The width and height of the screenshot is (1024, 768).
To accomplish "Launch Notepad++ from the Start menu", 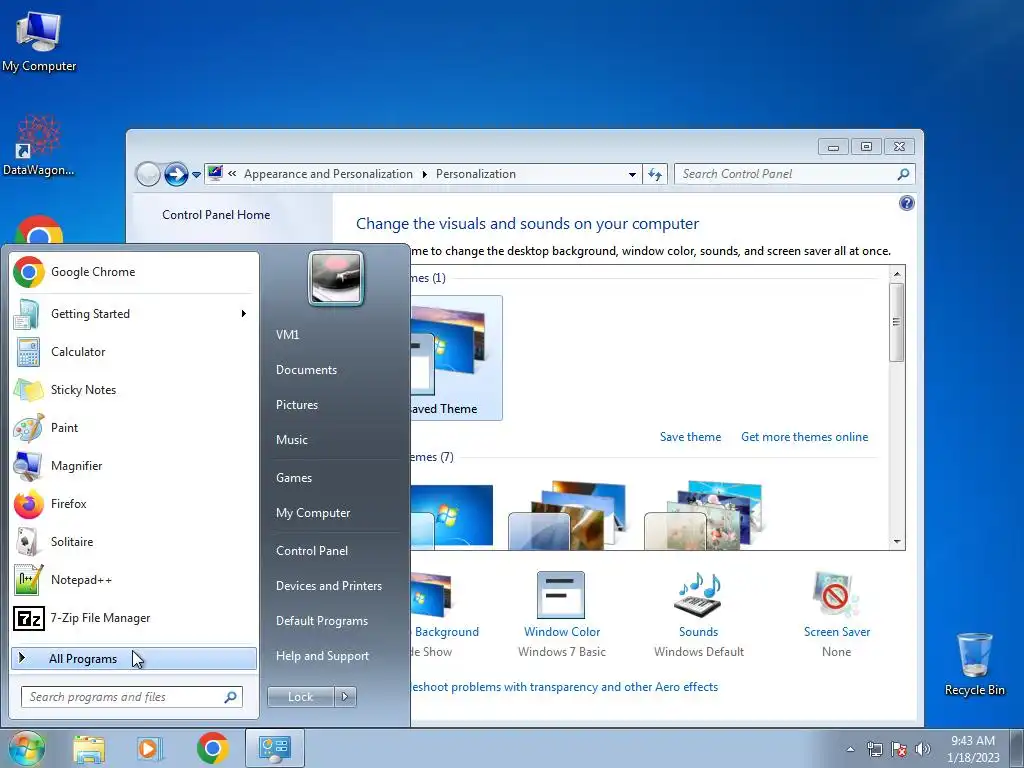I will tap(134, 580).
